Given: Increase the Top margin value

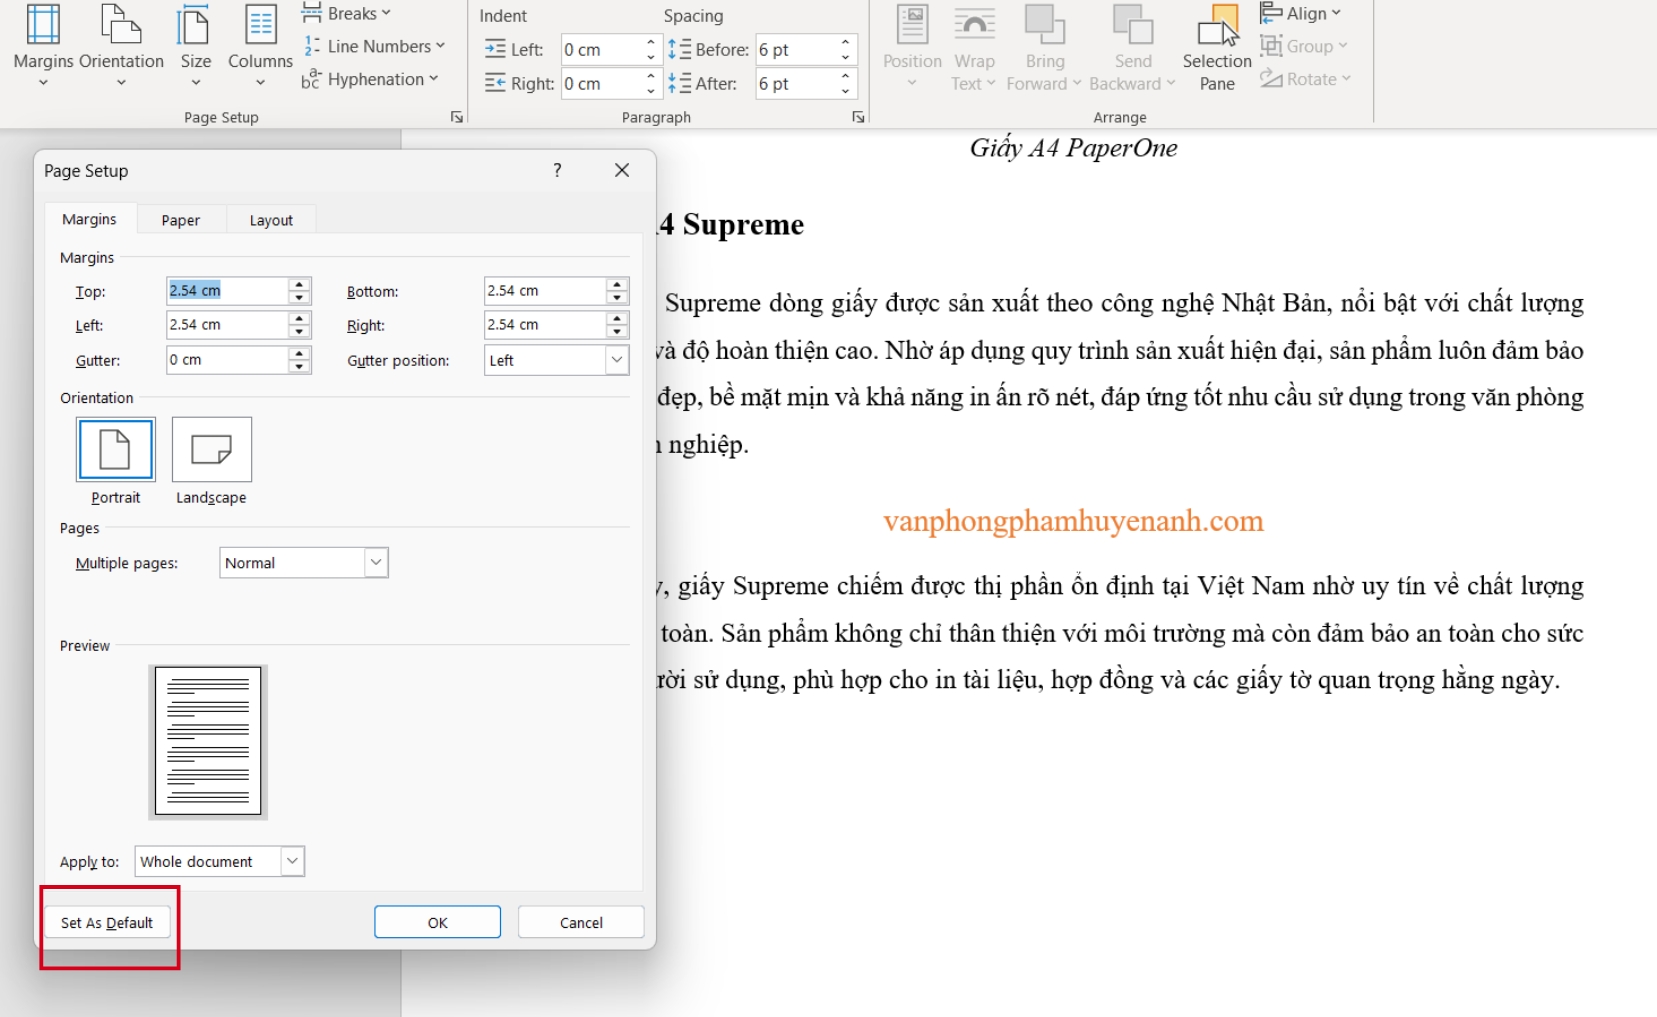Looking at the screenshot, I should tap(299, 284).
